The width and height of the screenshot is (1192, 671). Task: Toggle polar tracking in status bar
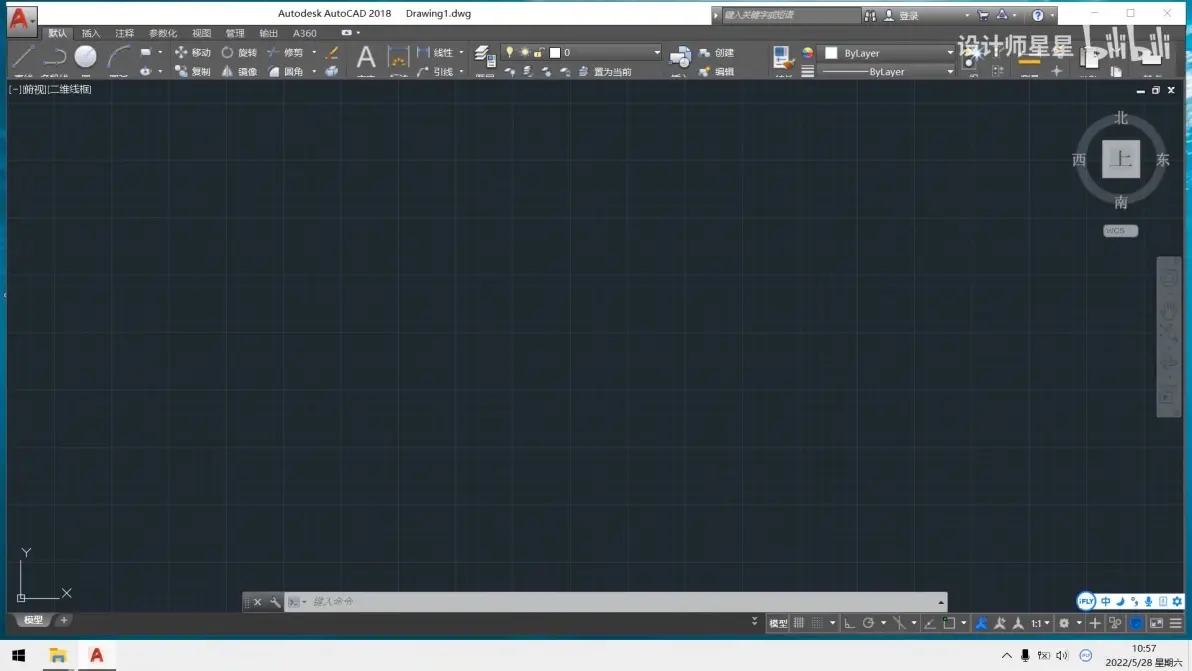click(869, 623)
